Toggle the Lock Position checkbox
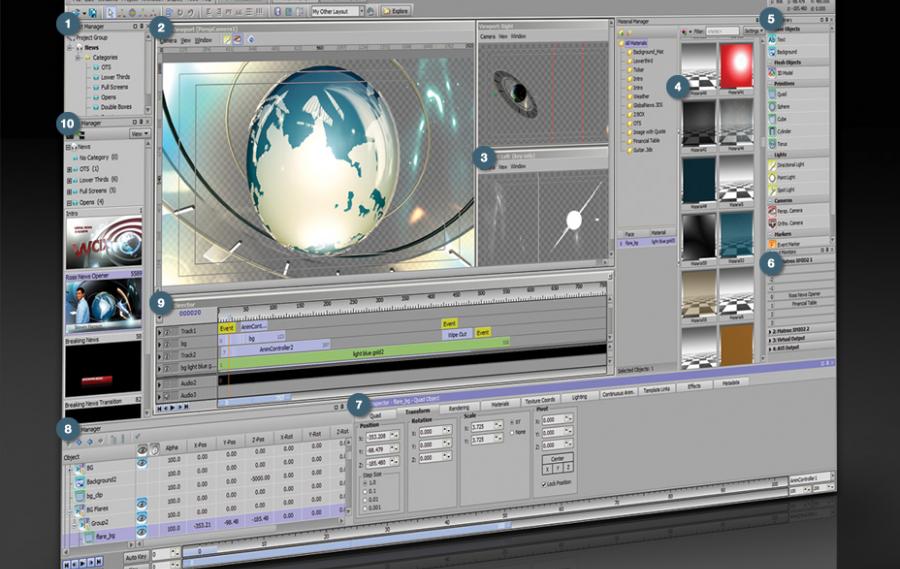Image resolution: width=900 pixels, height=569 pixels. pos(544,484)
